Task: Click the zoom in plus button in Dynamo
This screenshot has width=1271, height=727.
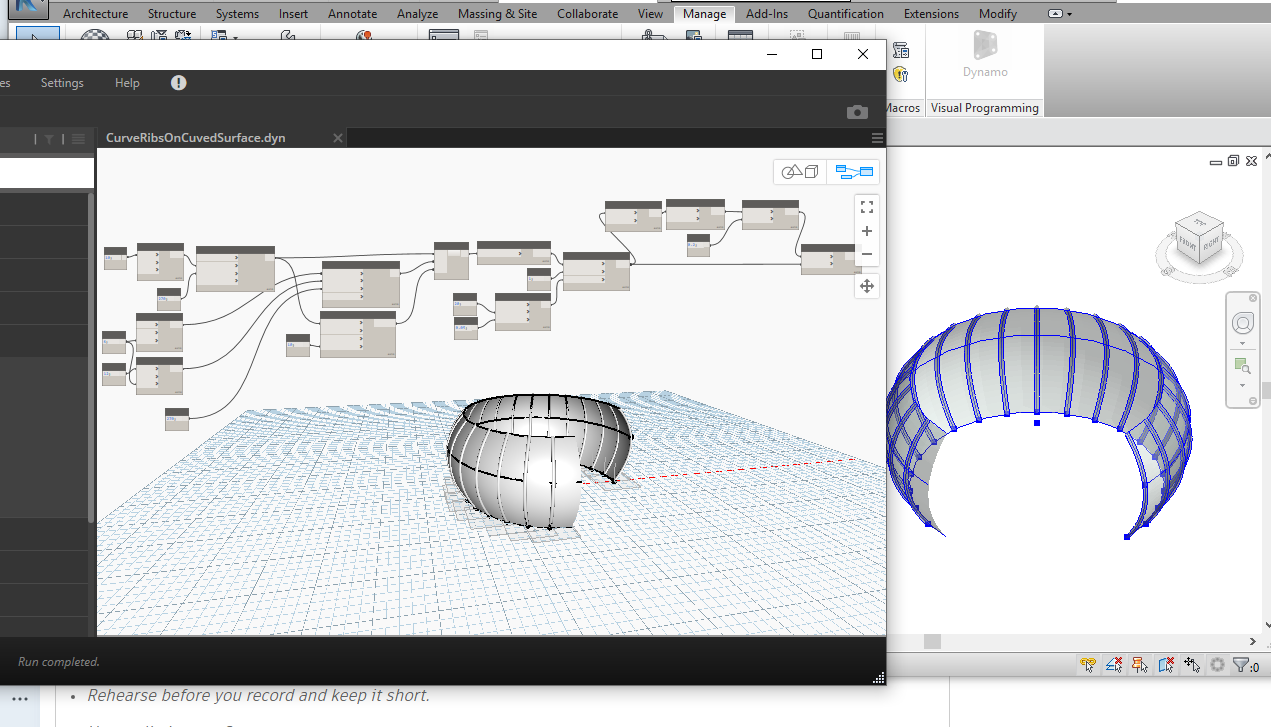Action: (866, 231)
